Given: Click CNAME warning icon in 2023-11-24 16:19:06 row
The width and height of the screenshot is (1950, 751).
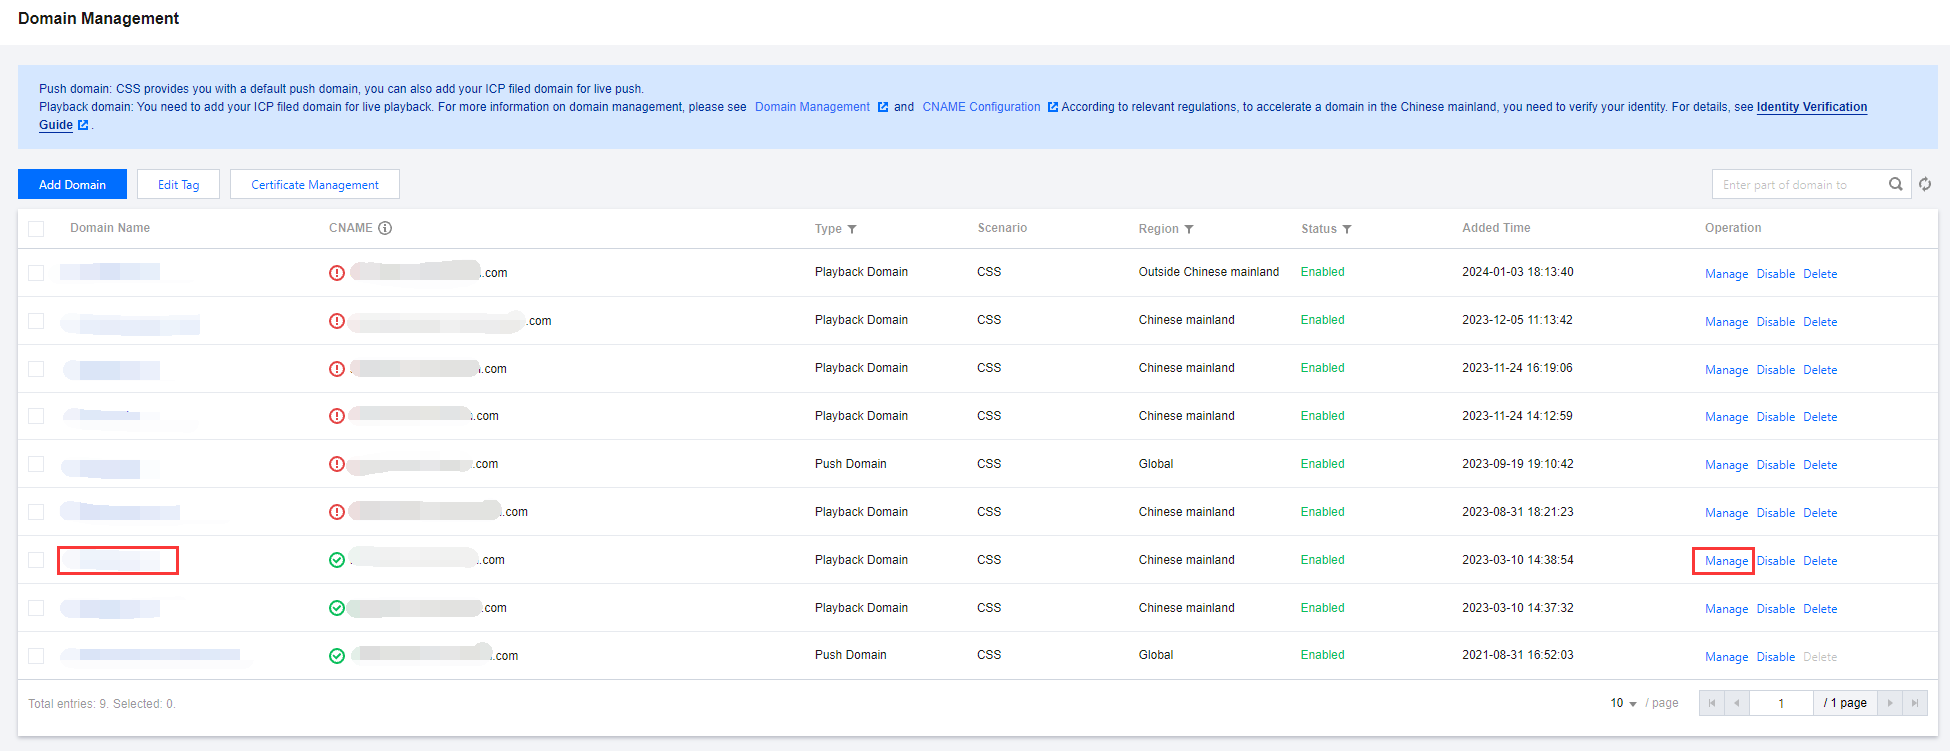Looking at the screenshot, I should pos(337,368).
